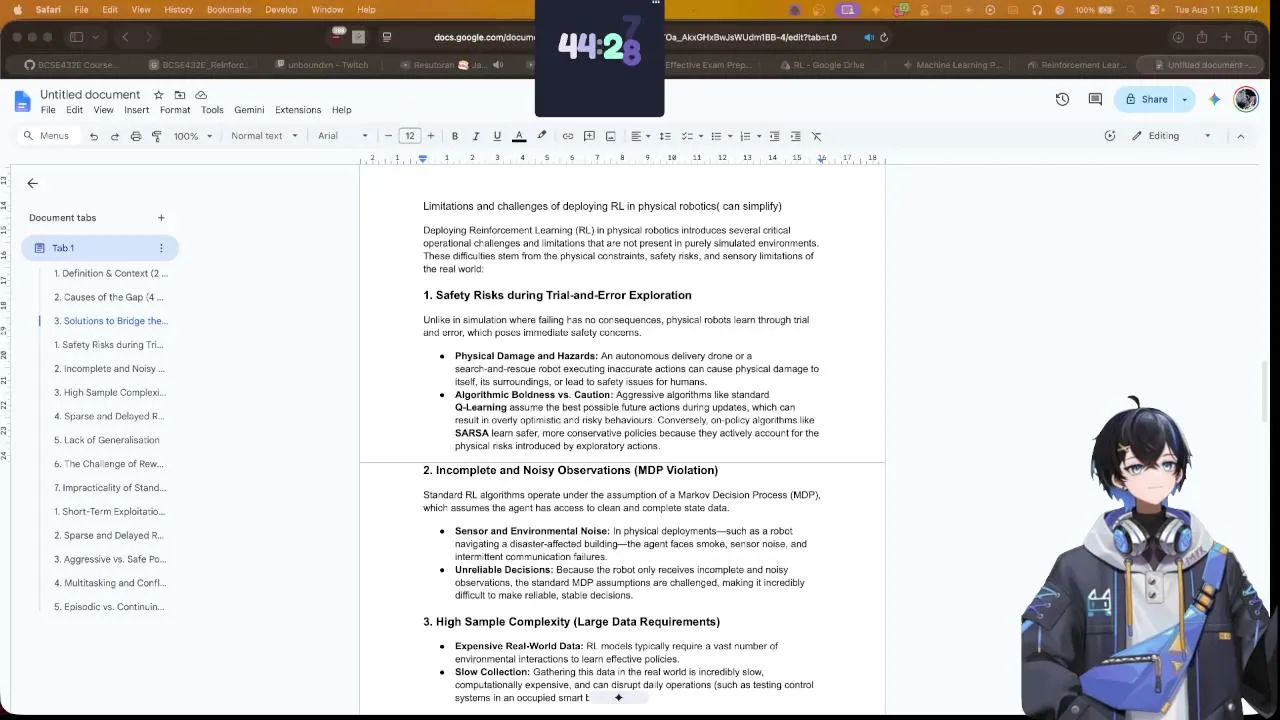
Task: View the cloud save status
Action: click(201, 95)
